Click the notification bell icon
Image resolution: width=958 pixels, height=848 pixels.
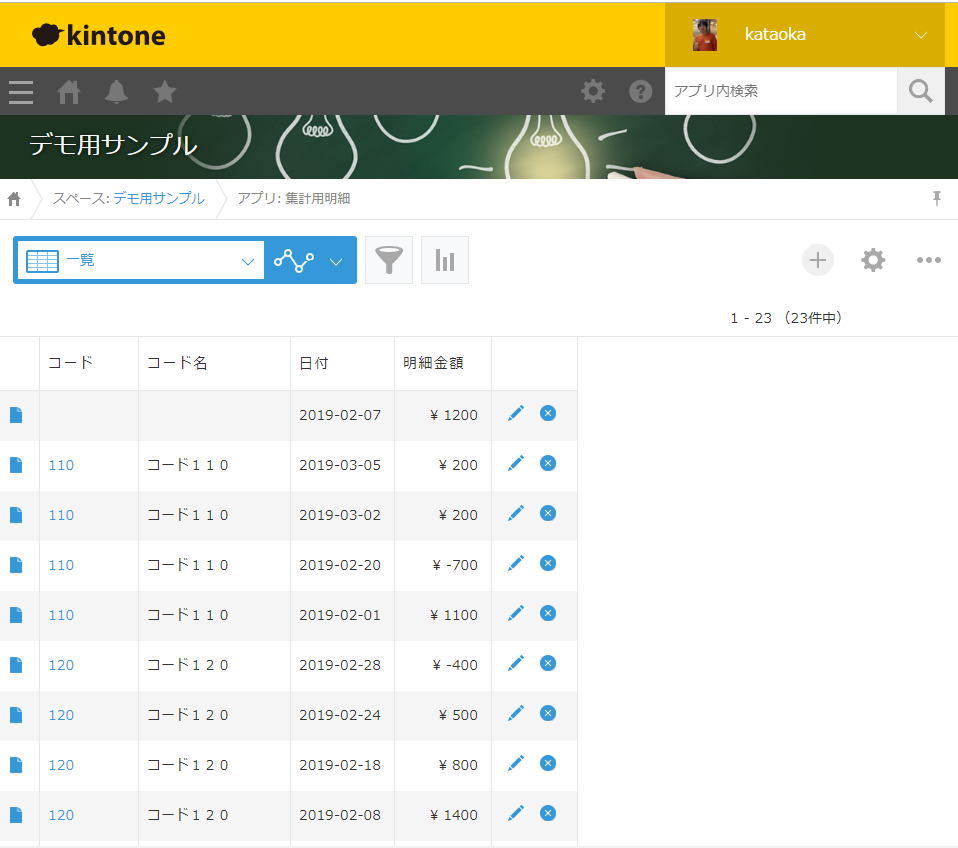click(116, 91)
